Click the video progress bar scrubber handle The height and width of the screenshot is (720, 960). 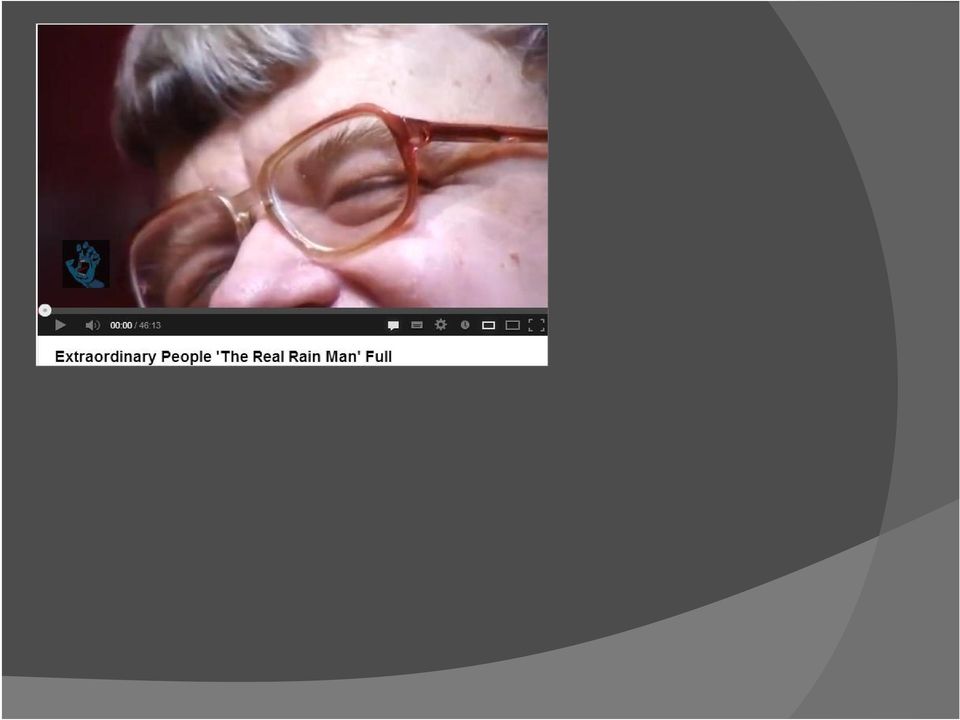(45, 310)
